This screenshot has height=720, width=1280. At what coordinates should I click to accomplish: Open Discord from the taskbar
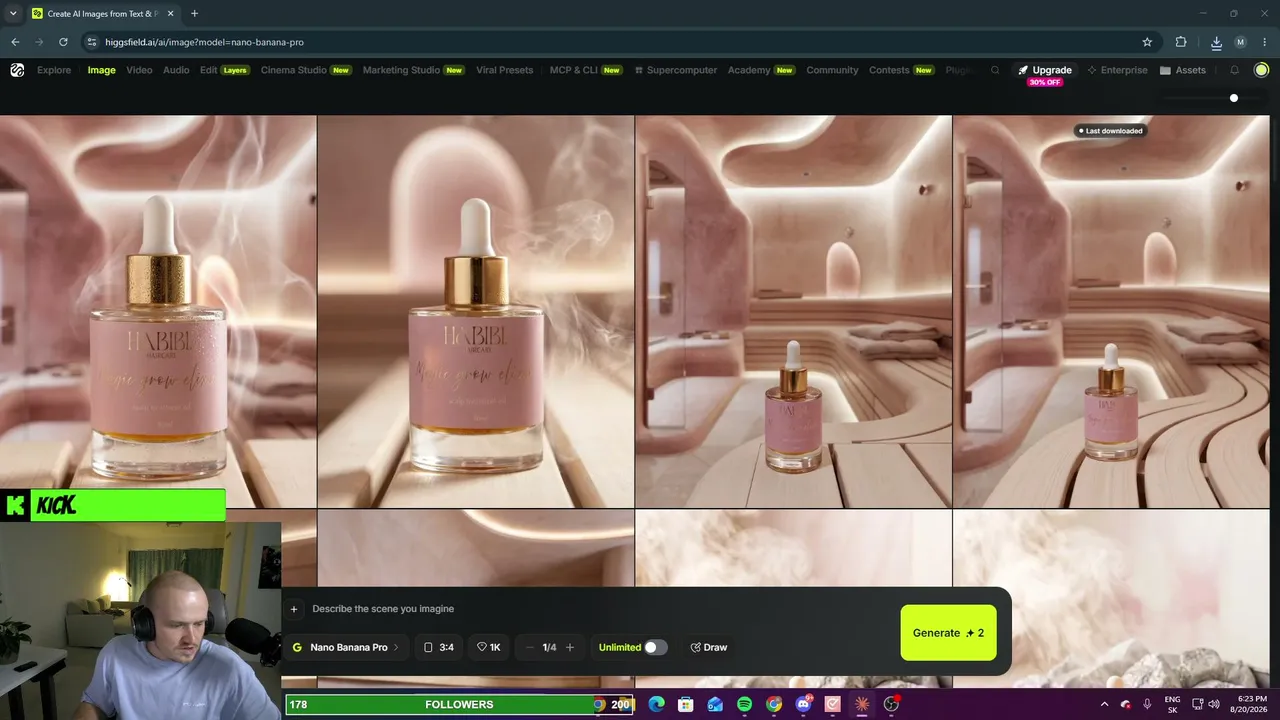pos(803,704)
